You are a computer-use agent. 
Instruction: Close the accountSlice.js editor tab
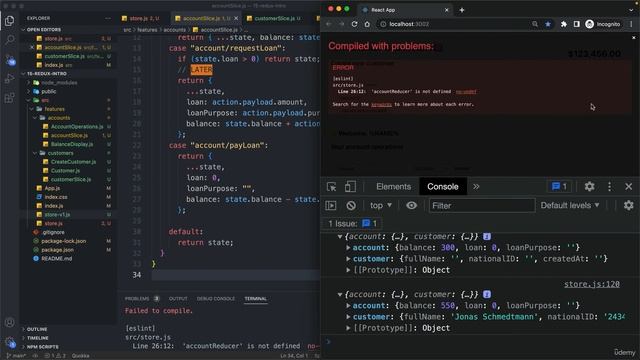pyautogui.click(x=236, y=18)
